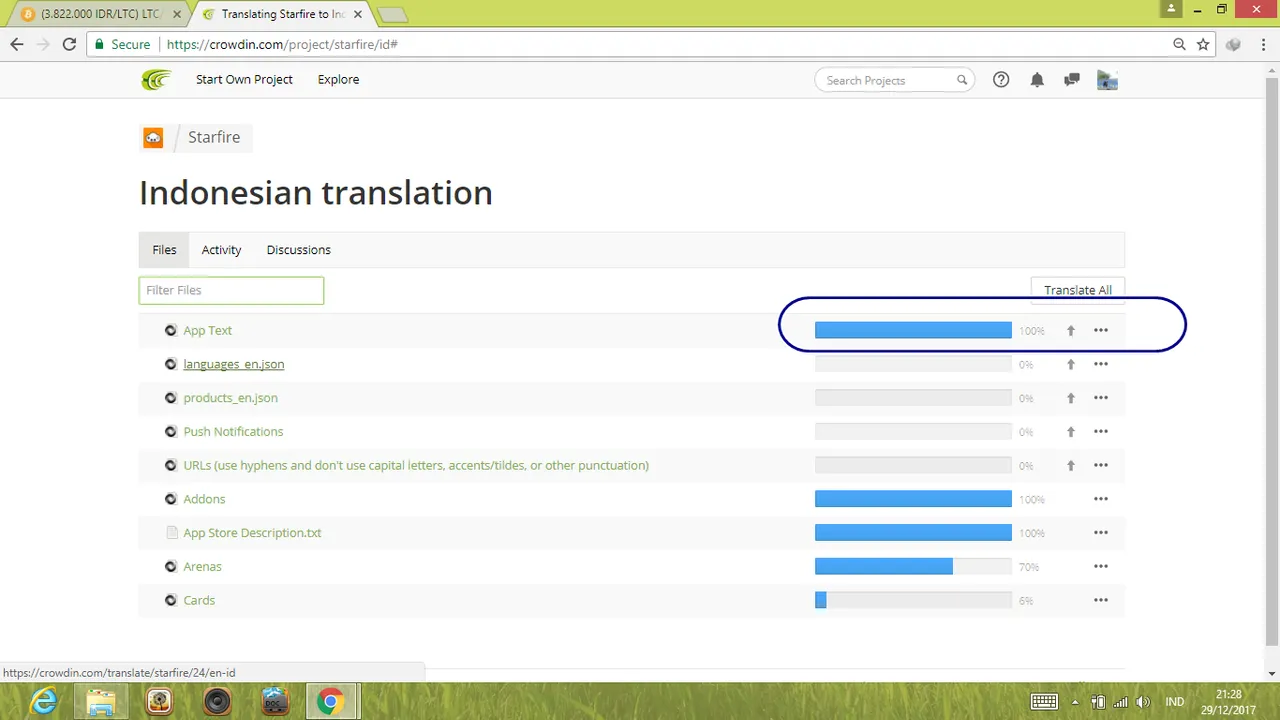Click the Cards 6% progress bar

point(913,600)
